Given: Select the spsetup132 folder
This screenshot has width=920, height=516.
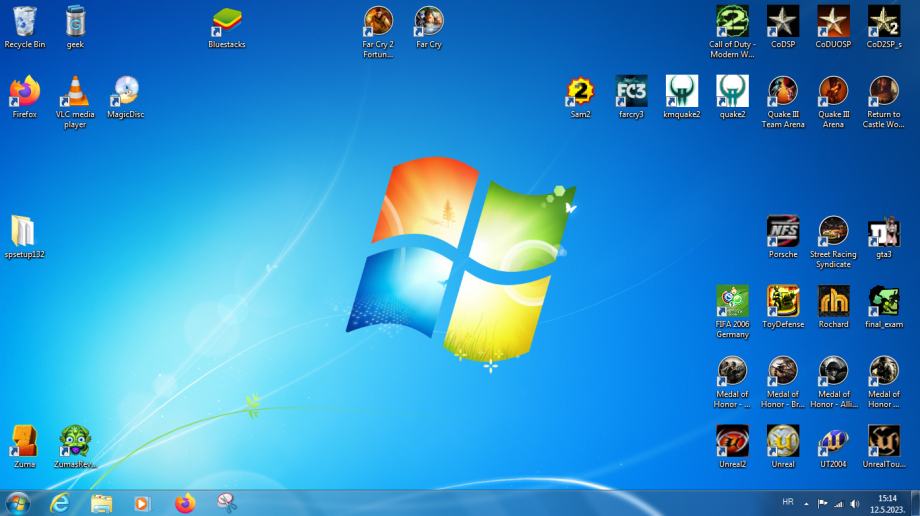Looking at the screenshot, I should pos(25,237).
